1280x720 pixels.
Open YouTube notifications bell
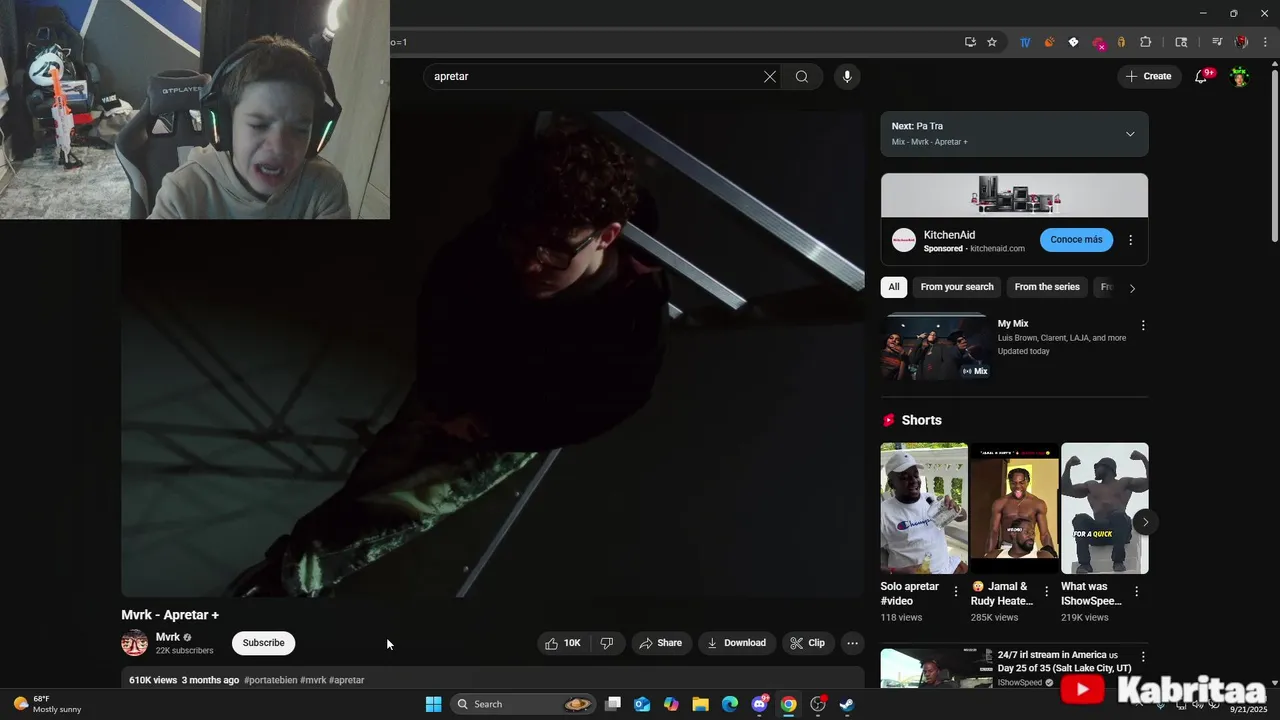pyautogui.click(x=1202, y=76)
